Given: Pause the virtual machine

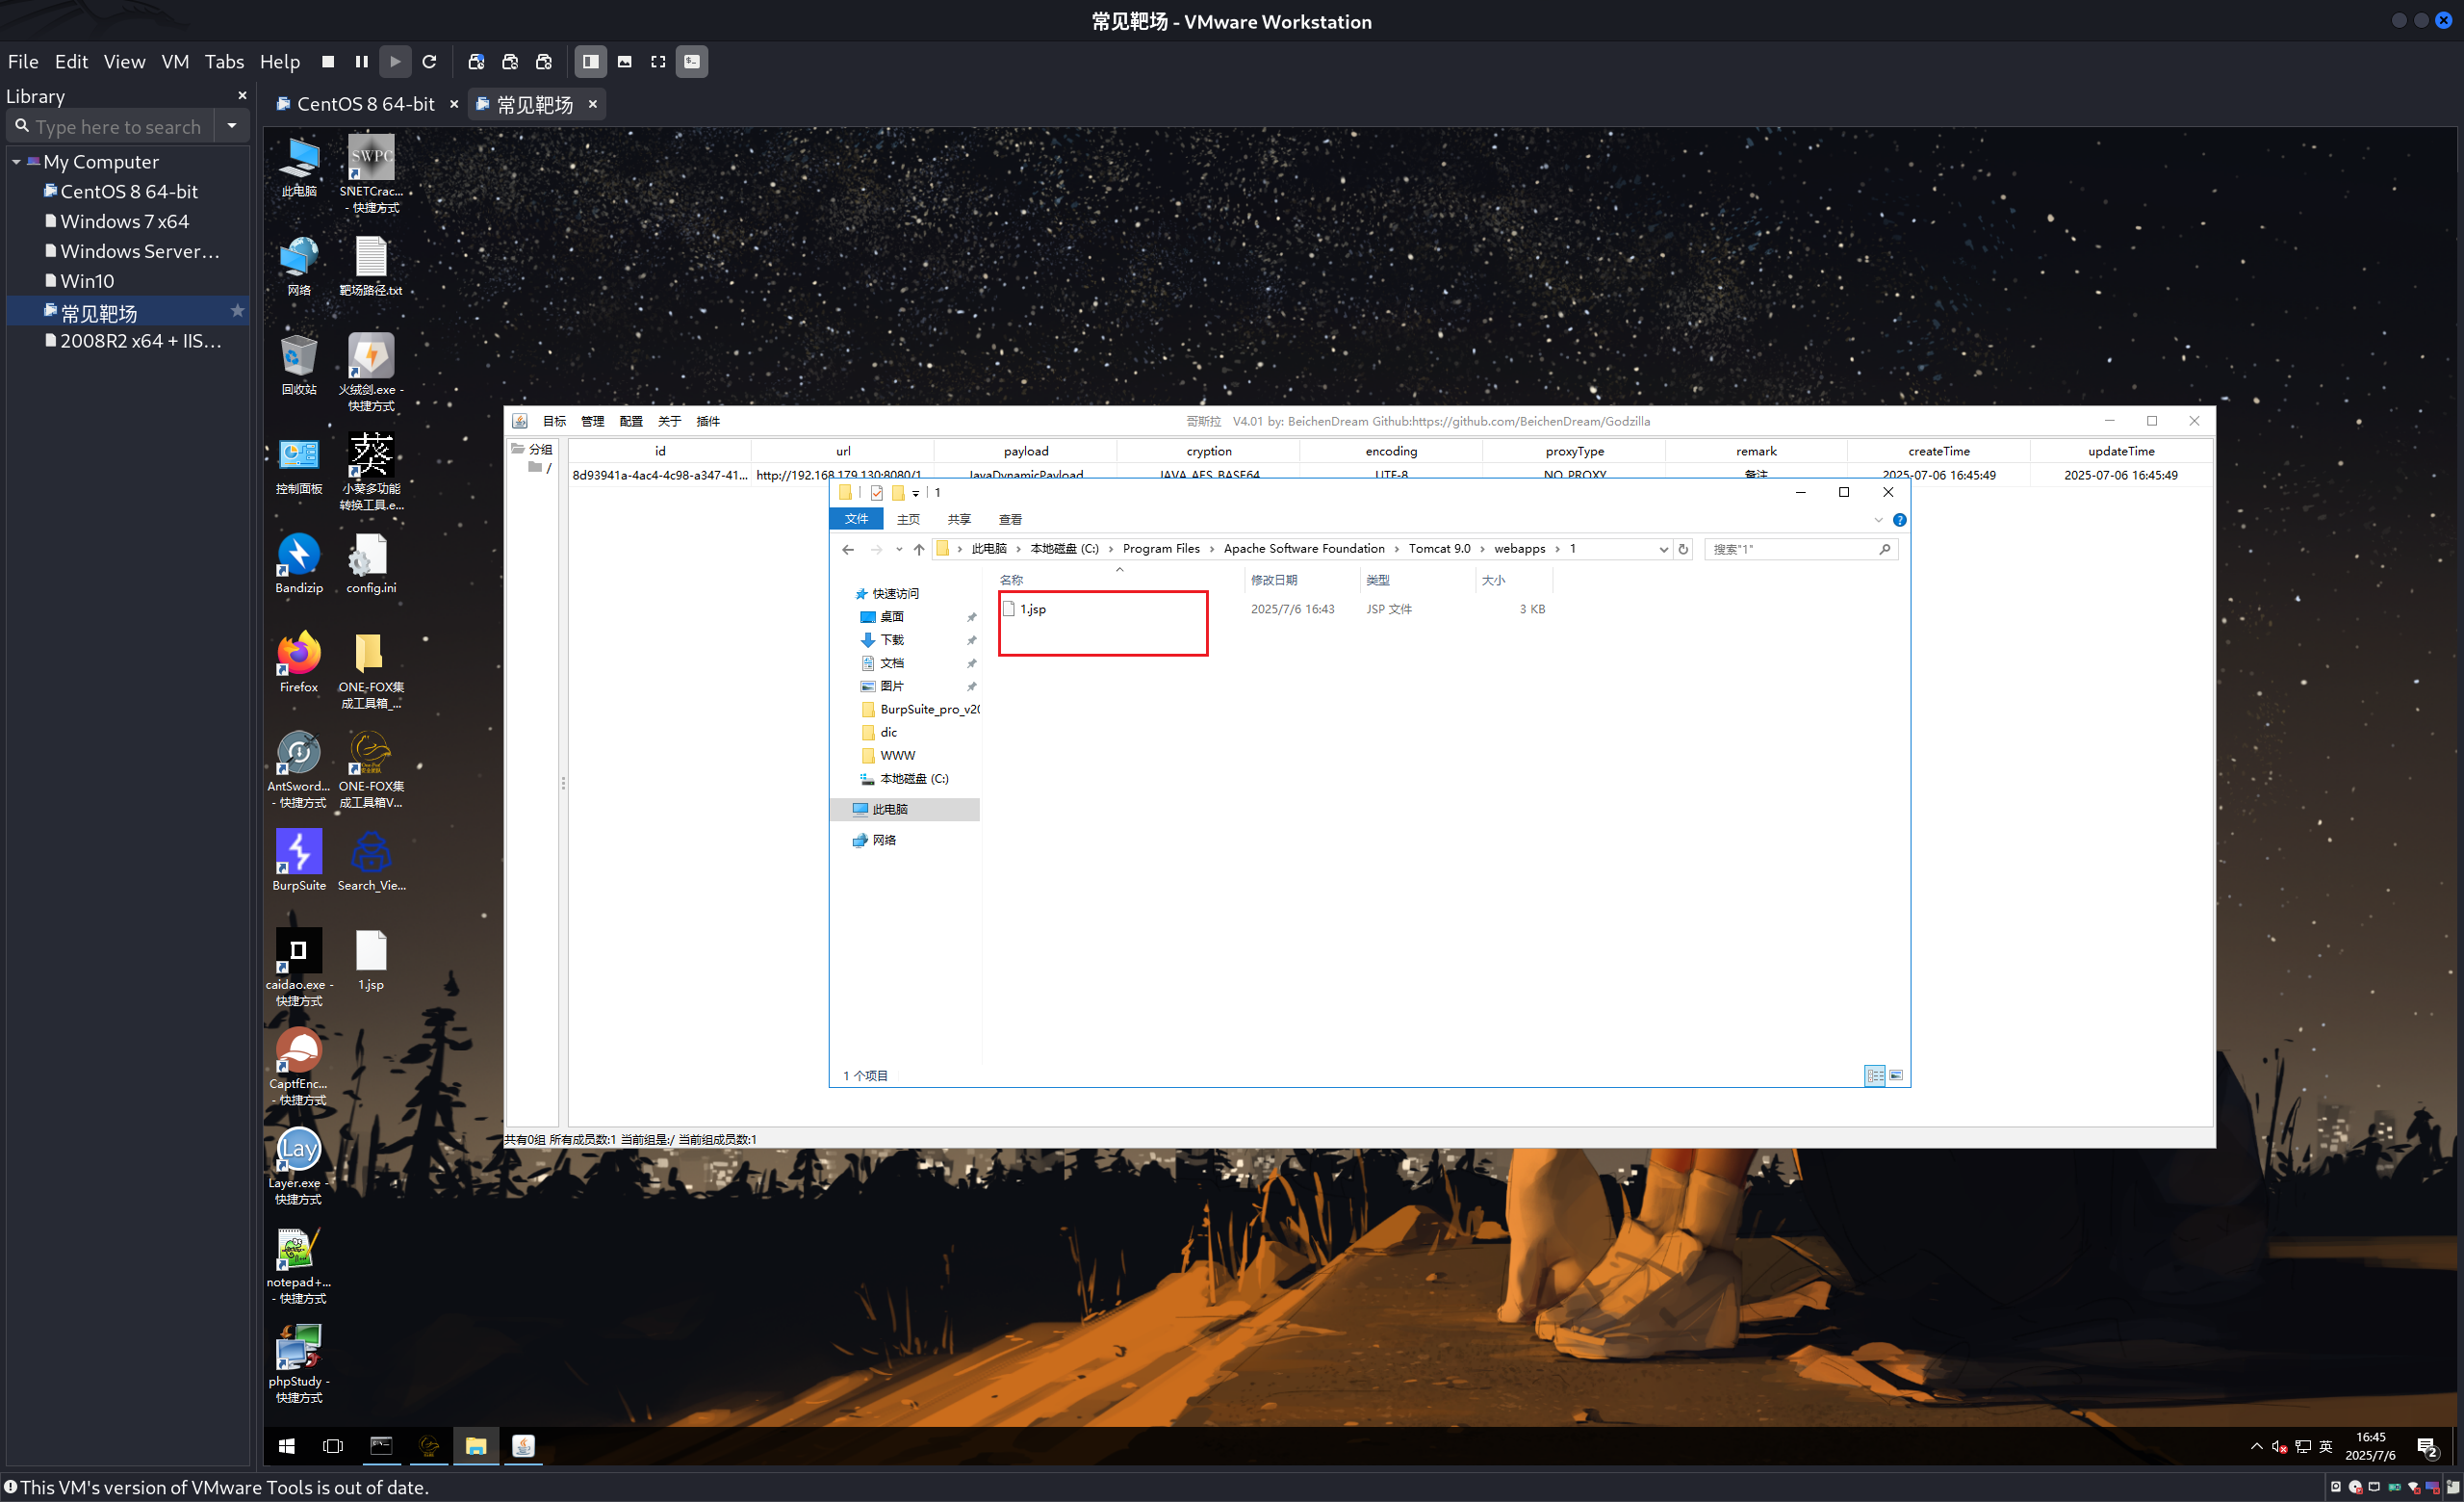Looking at the screenshot, I should click(361, 62).
